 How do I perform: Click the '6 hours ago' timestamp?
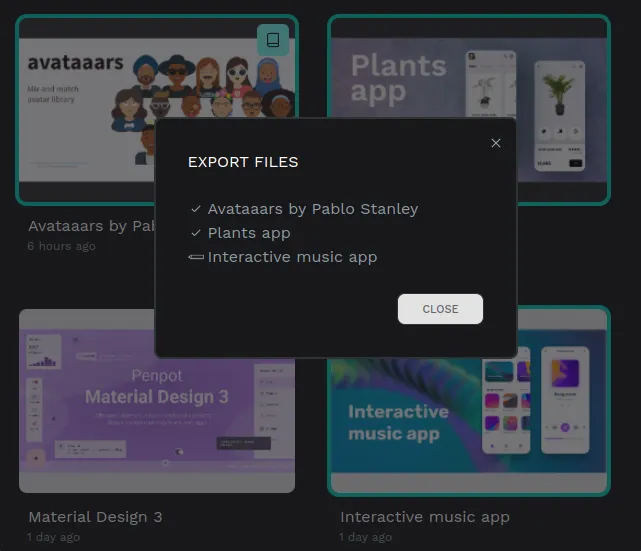click(x=61, y=246)
